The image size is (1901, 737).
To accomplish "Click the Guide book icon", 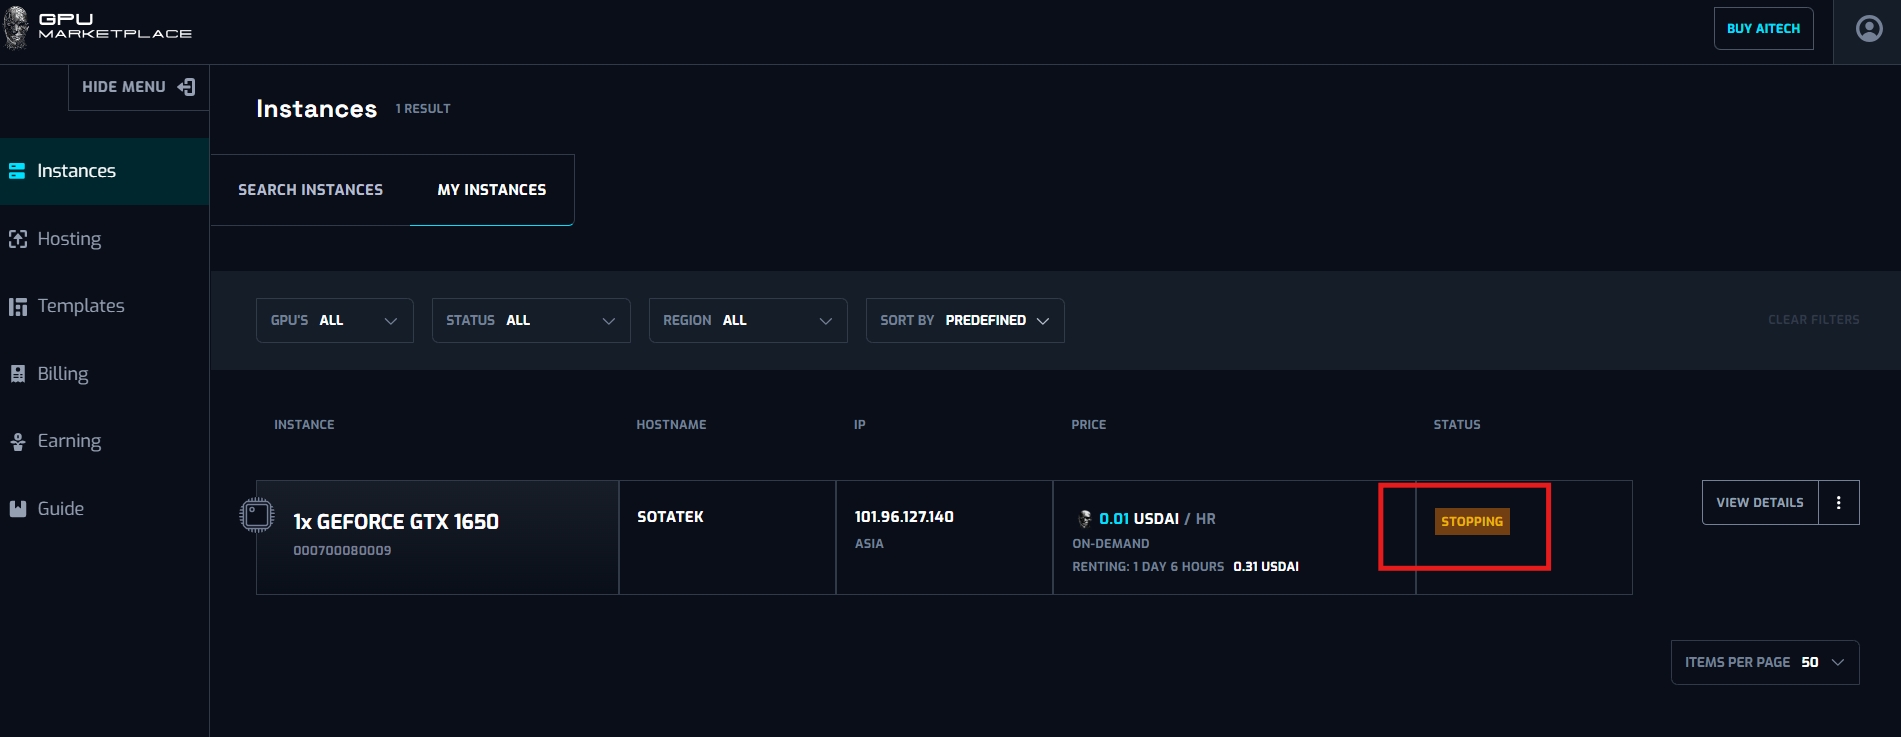I will 17,509.
